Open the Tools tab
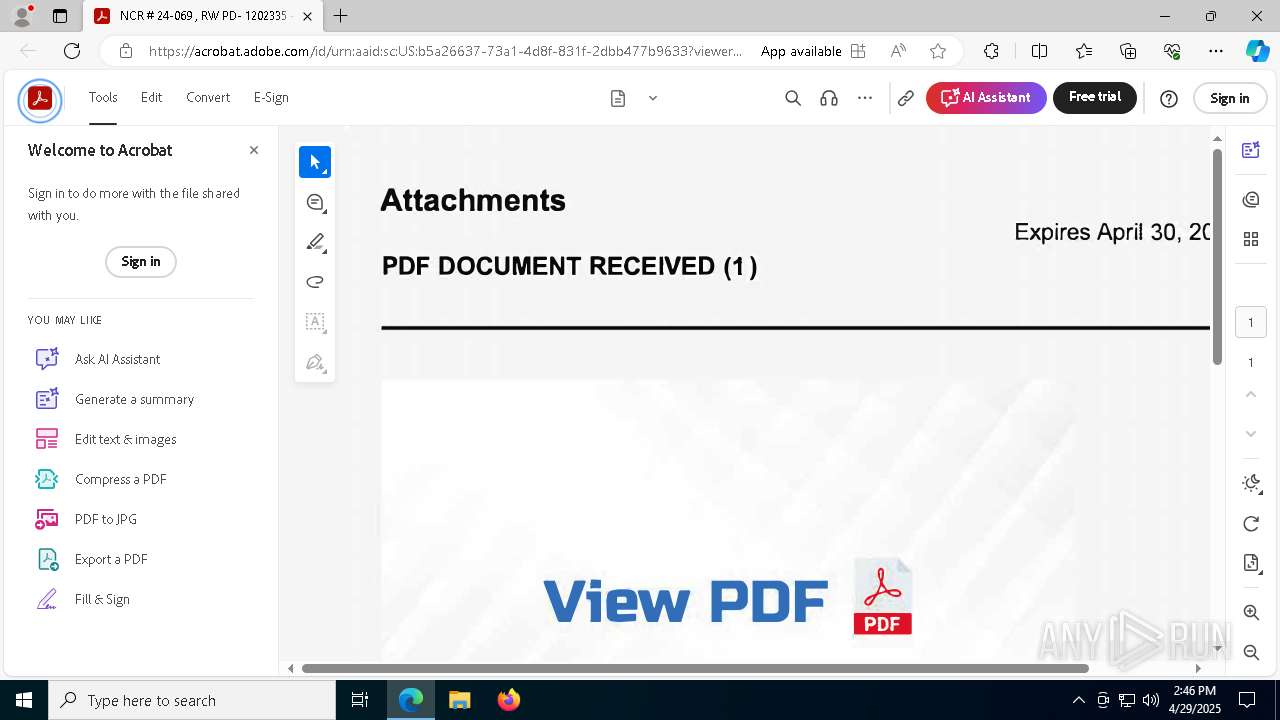 (x=103, y=98)
